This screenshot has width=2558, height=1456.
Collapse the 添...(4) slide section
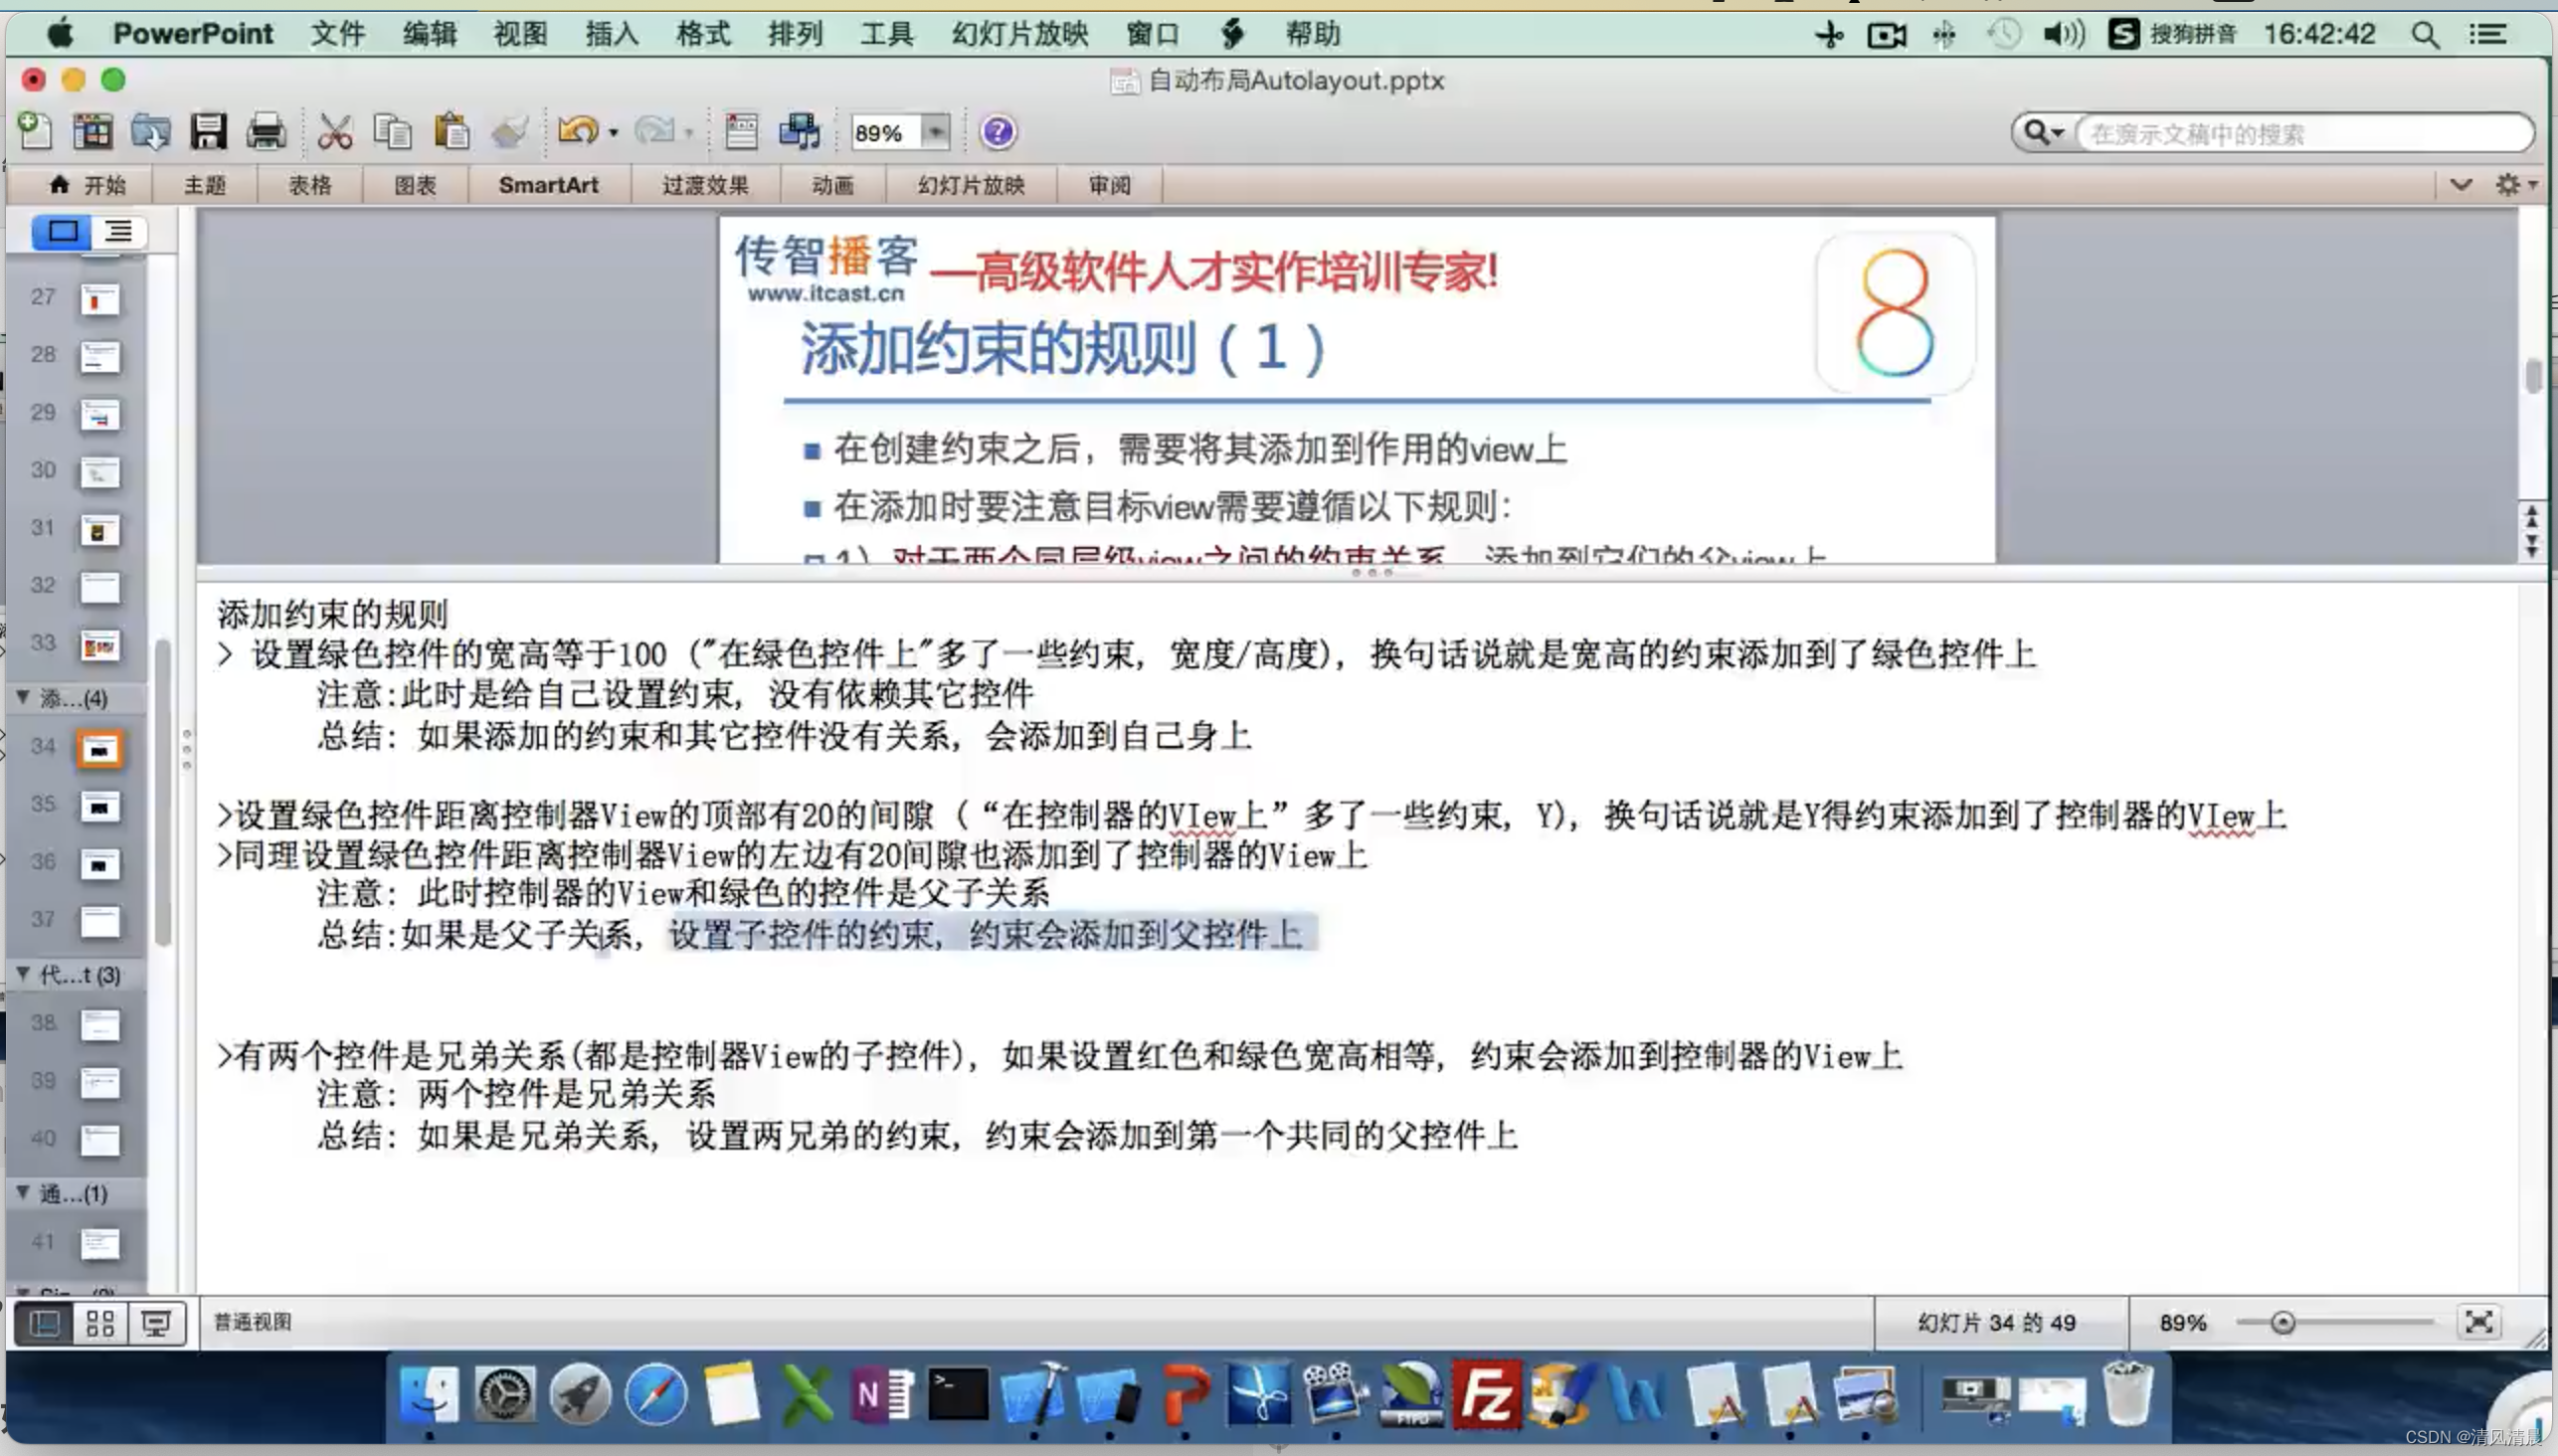(x=22, y=697)
